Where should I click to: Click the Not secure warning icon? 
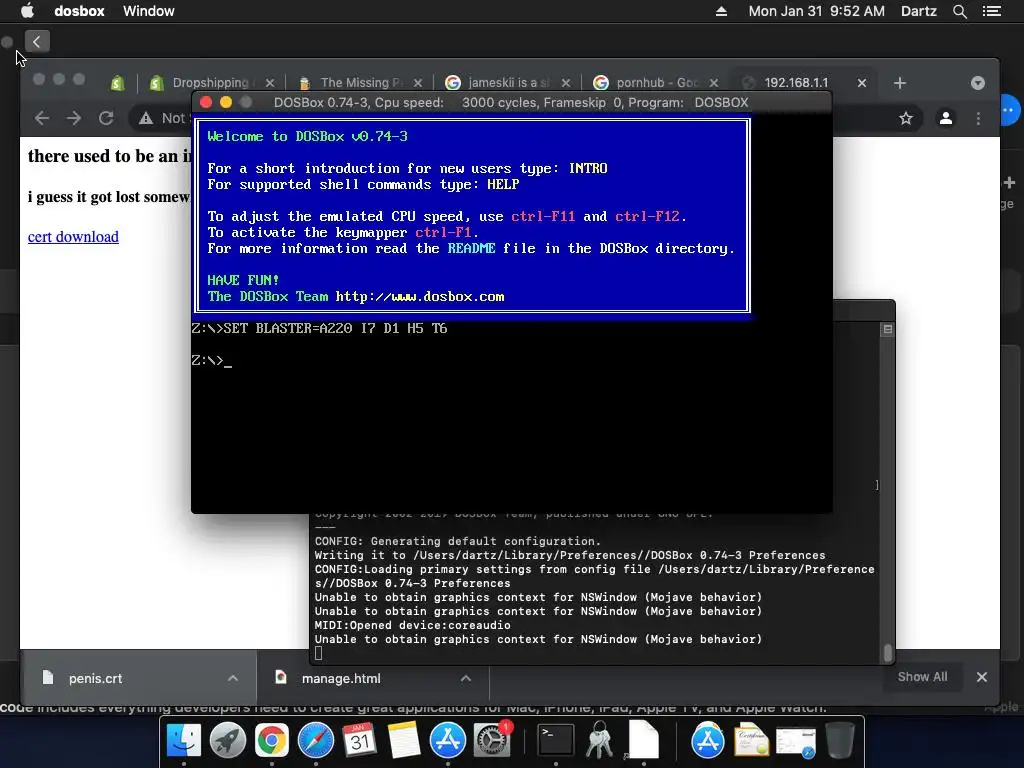pos(146,118)
